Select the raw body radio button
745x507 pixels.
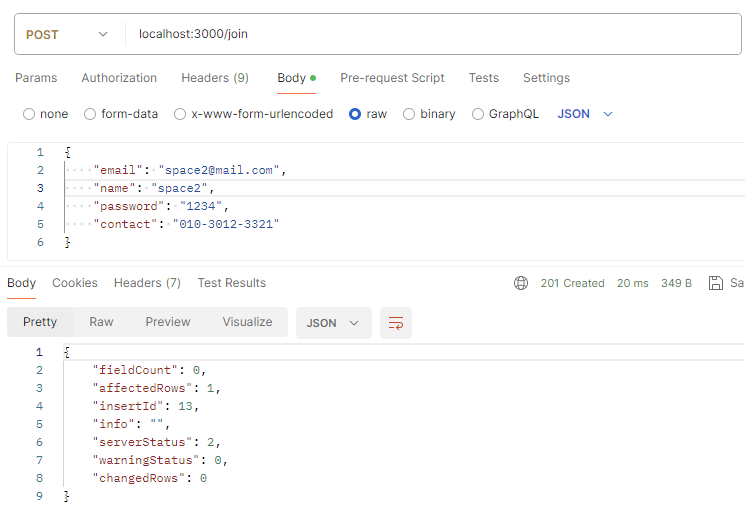(355, 114)
